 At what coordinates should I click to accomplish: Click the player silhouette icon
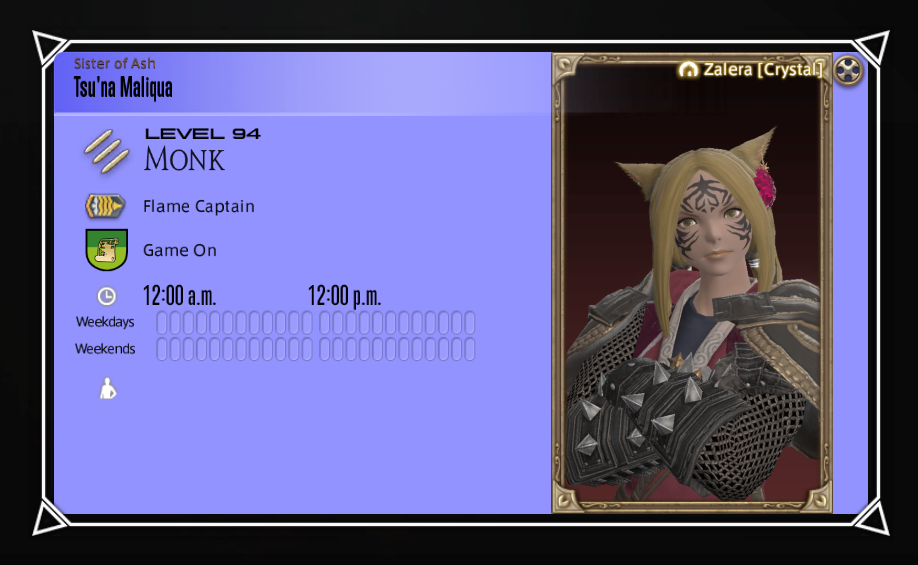[x=107, y=389]
